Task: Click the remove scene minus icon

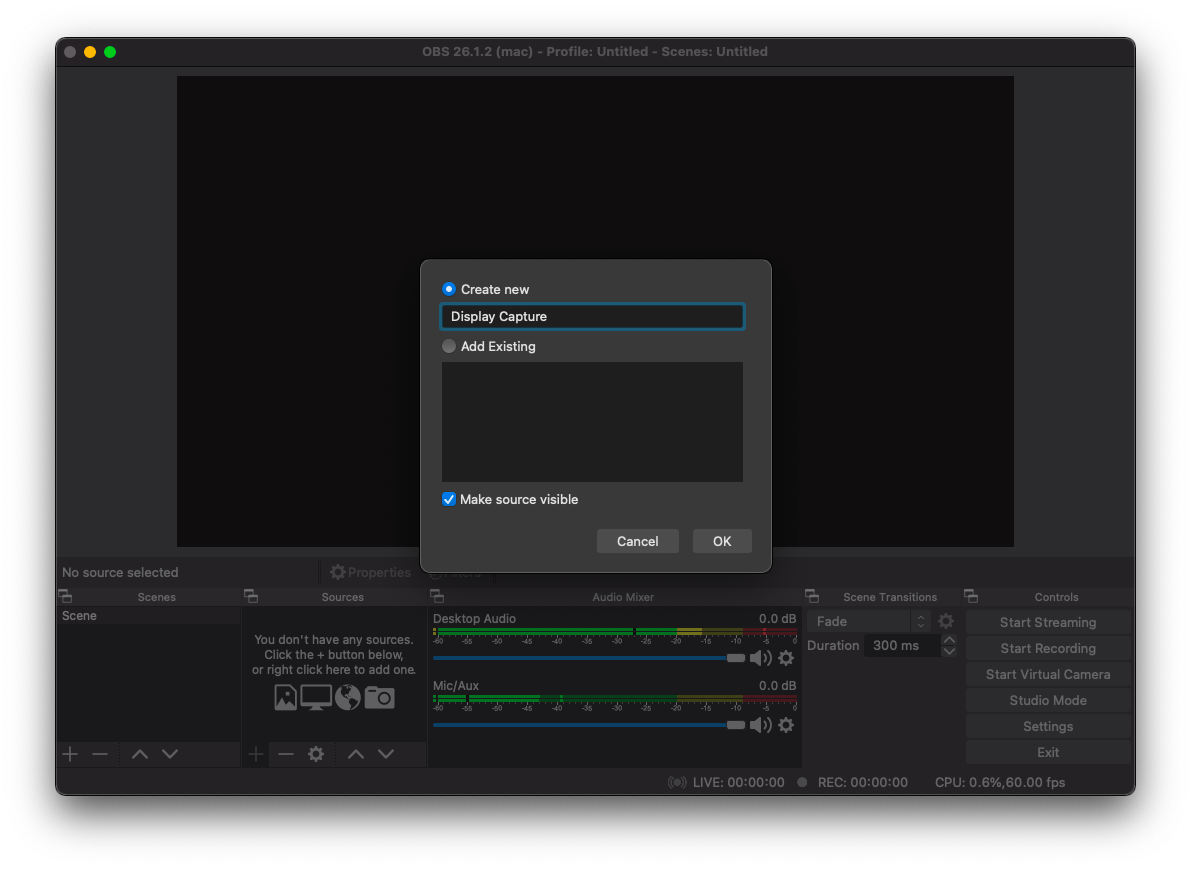Action: tap(100, 754)
